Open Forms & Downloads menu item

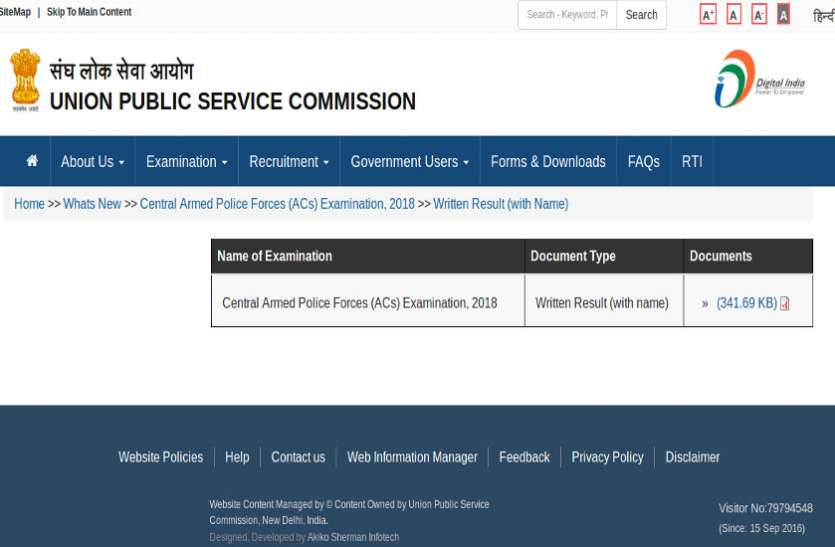coord(548,161)
